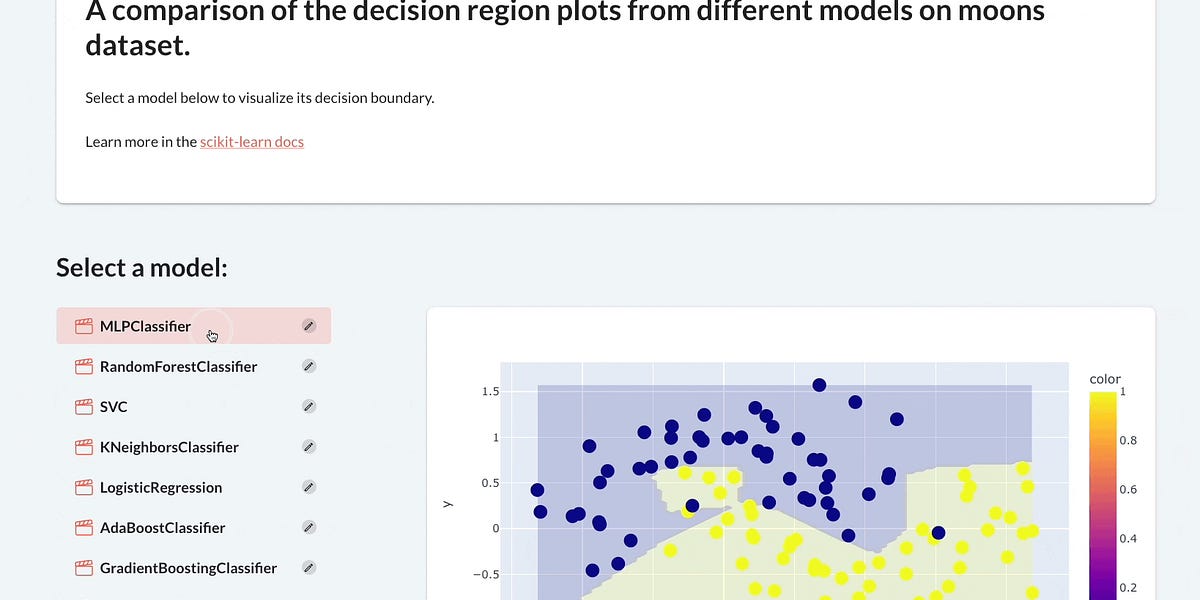Click the 'Select a model:' heading label
The height and width of the screenshot is (600, 1200).
(x=141, y=267)
